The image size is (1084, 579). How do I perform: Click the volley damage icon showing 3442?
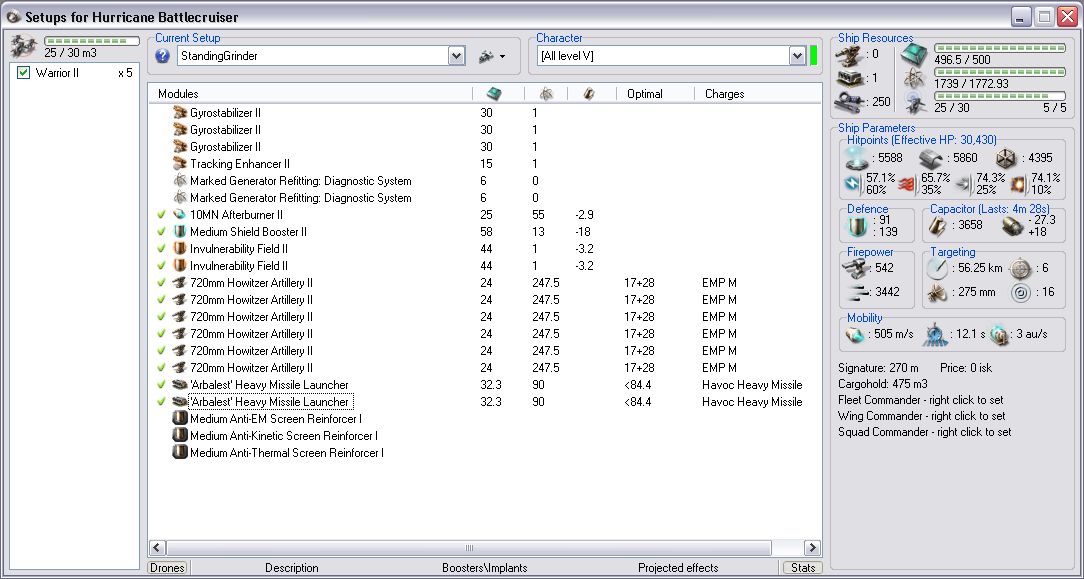click(857, 293)
